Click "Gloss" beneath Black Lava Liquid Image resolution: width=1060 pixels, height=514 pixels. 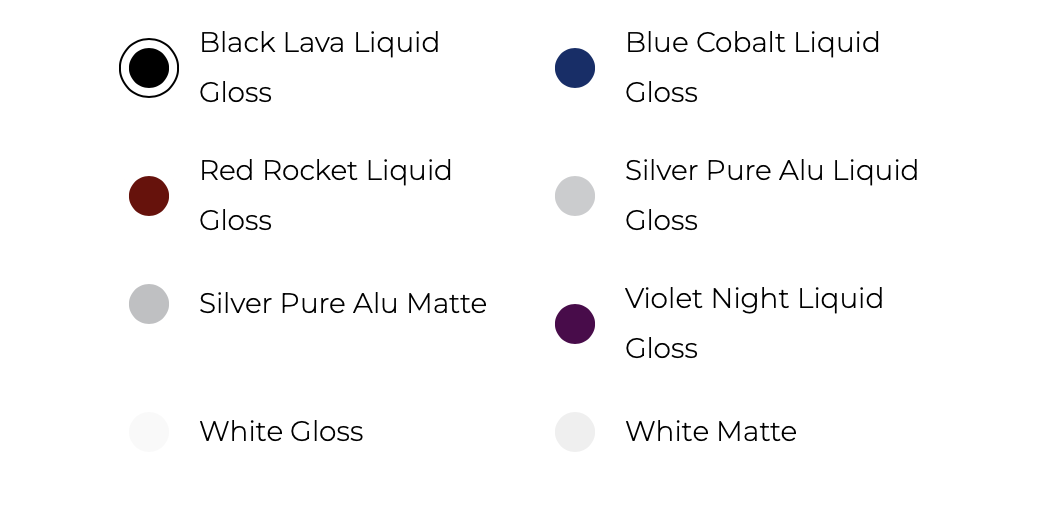pyautogui.click(x=235, y=93)
